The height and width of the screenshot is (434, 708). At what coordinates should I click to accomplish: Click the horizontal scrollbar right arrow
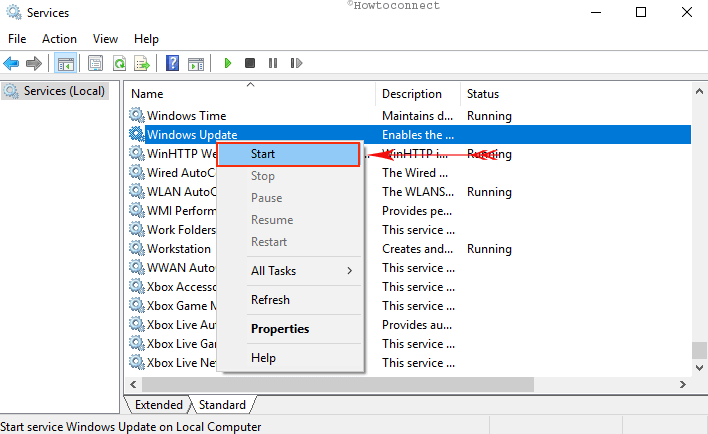point(682,384)
